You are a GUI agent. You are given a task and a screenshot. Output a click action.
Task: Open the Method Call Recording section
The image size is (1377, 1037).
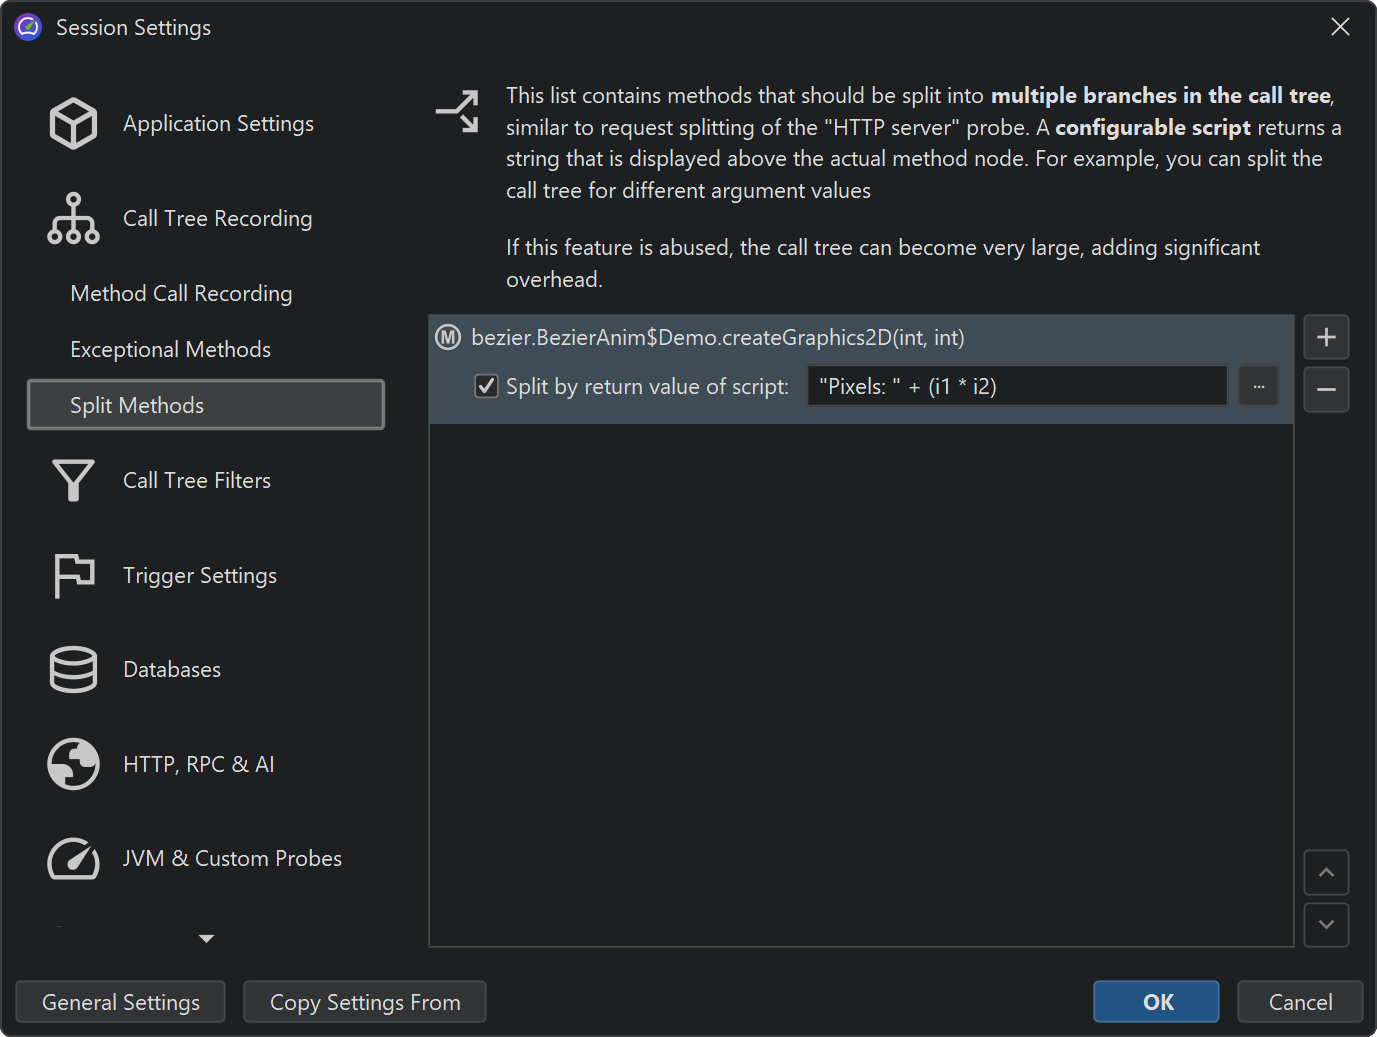tap(181, 293)
